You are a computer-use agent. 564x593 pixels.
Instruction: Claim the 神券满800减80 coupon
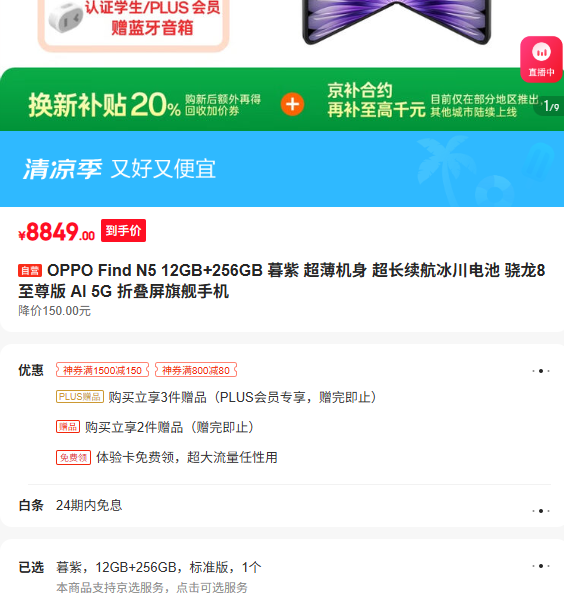point(196,370)
